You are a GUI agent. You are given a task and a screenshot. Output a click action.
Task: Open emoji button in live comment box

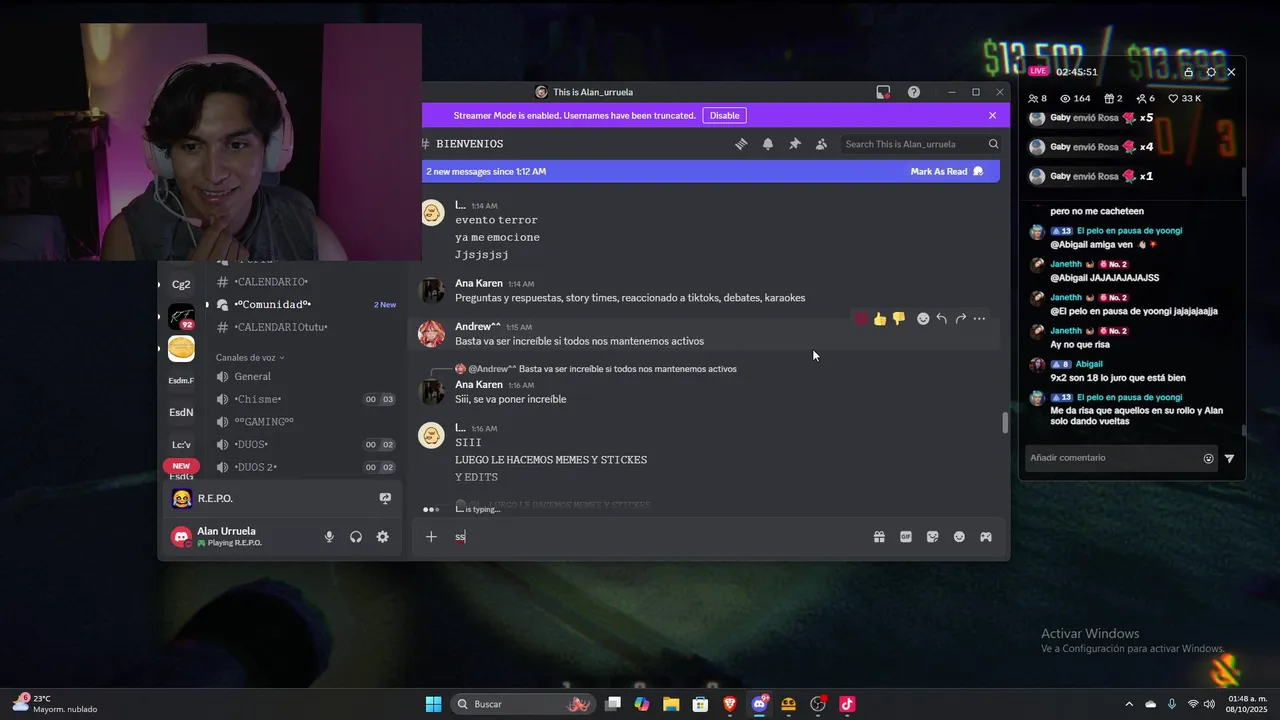point(1209,458)
